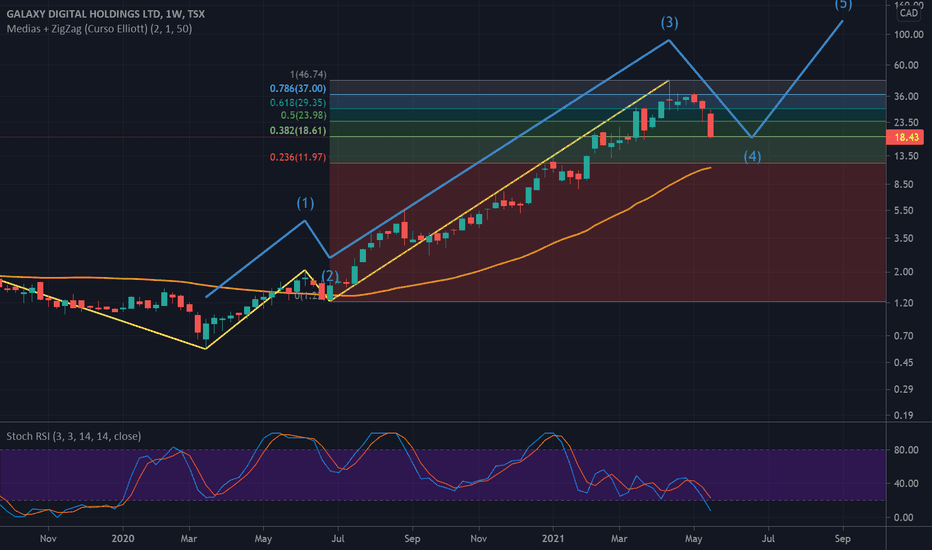932x550 pixels.
Task: Click the 100.00 price axis label
Action: pos(909,35)
